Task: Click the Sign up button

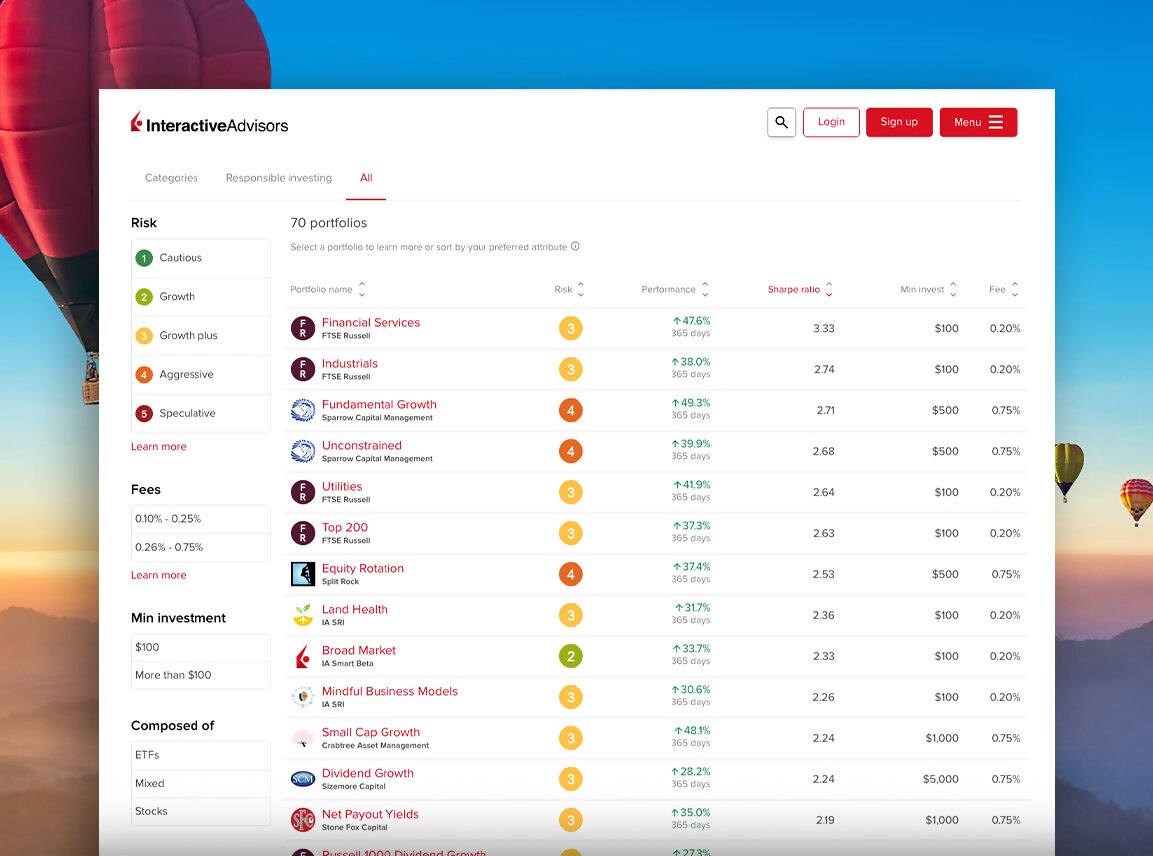Action: coord(898,121)
